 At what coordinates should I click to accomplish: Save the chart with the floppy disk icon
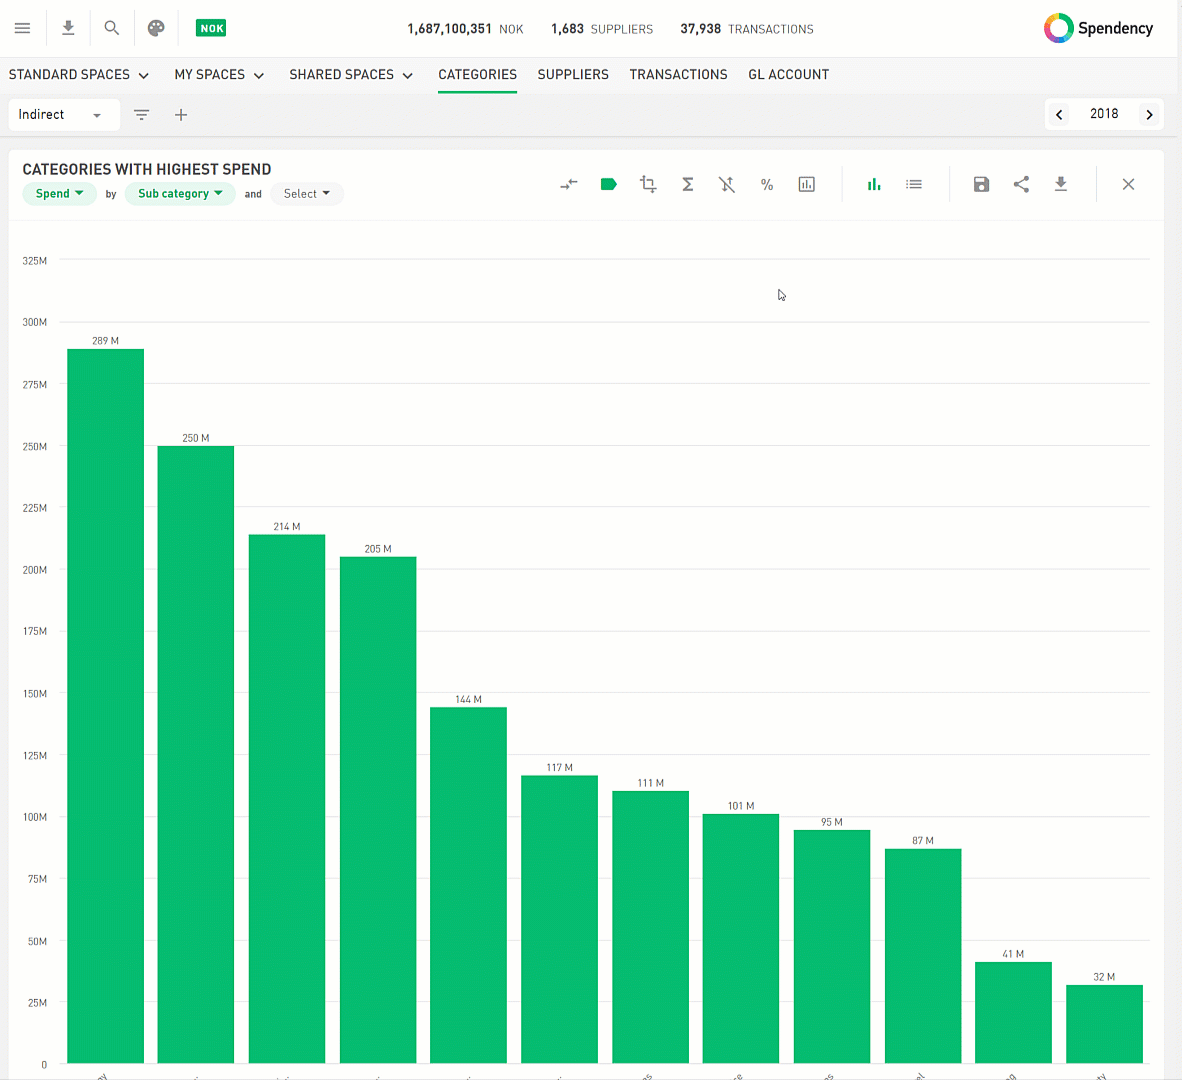point(981,184)
